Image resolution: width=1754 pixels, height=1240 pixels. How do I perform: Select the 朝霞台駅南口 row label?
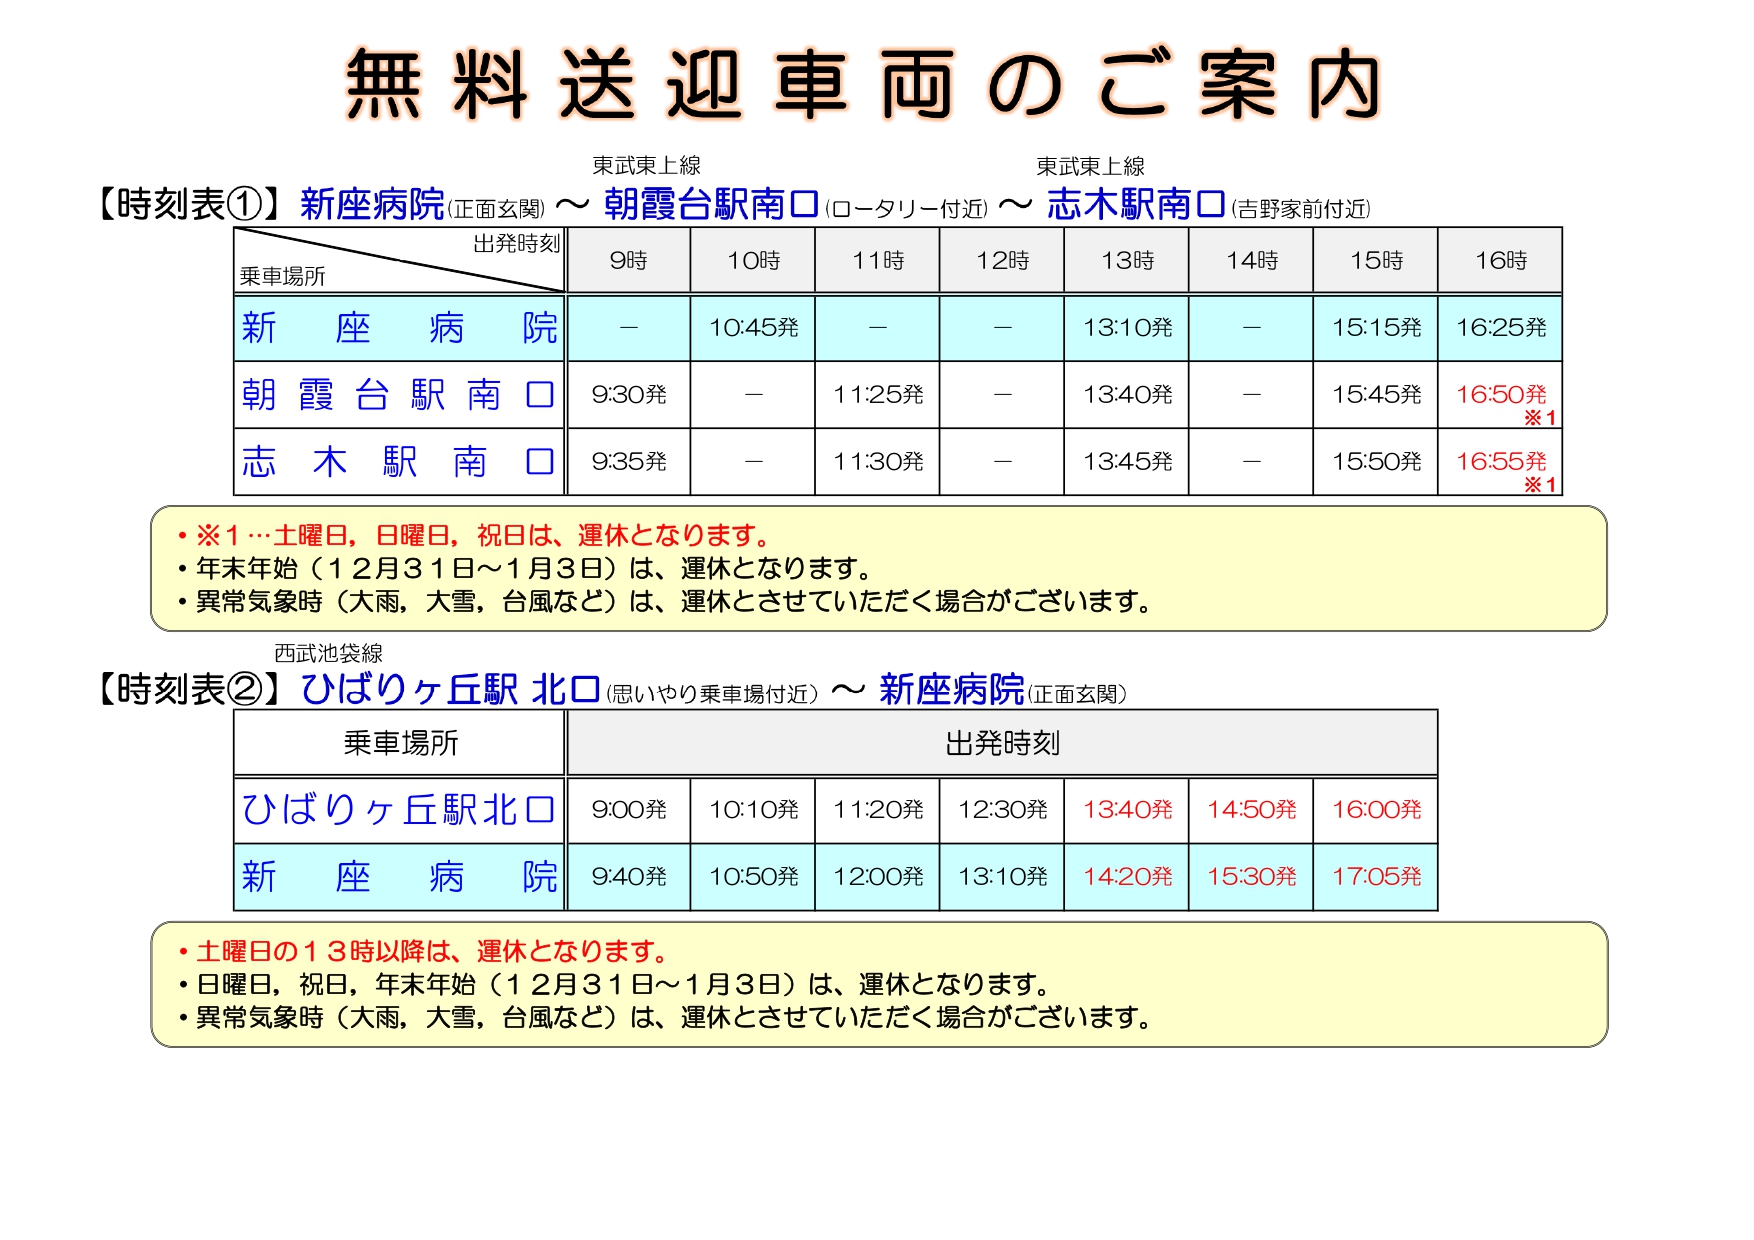[398, 395]
